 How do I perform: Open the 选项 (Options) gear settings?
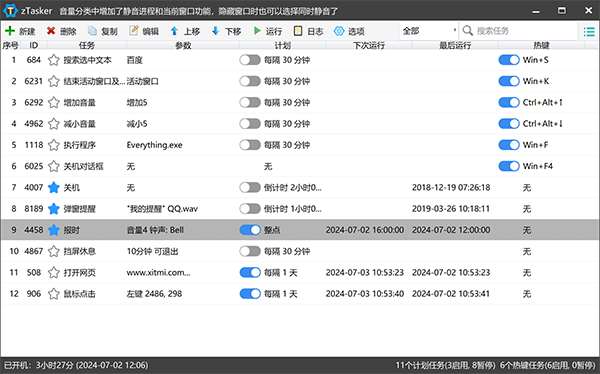click(349, 31)
